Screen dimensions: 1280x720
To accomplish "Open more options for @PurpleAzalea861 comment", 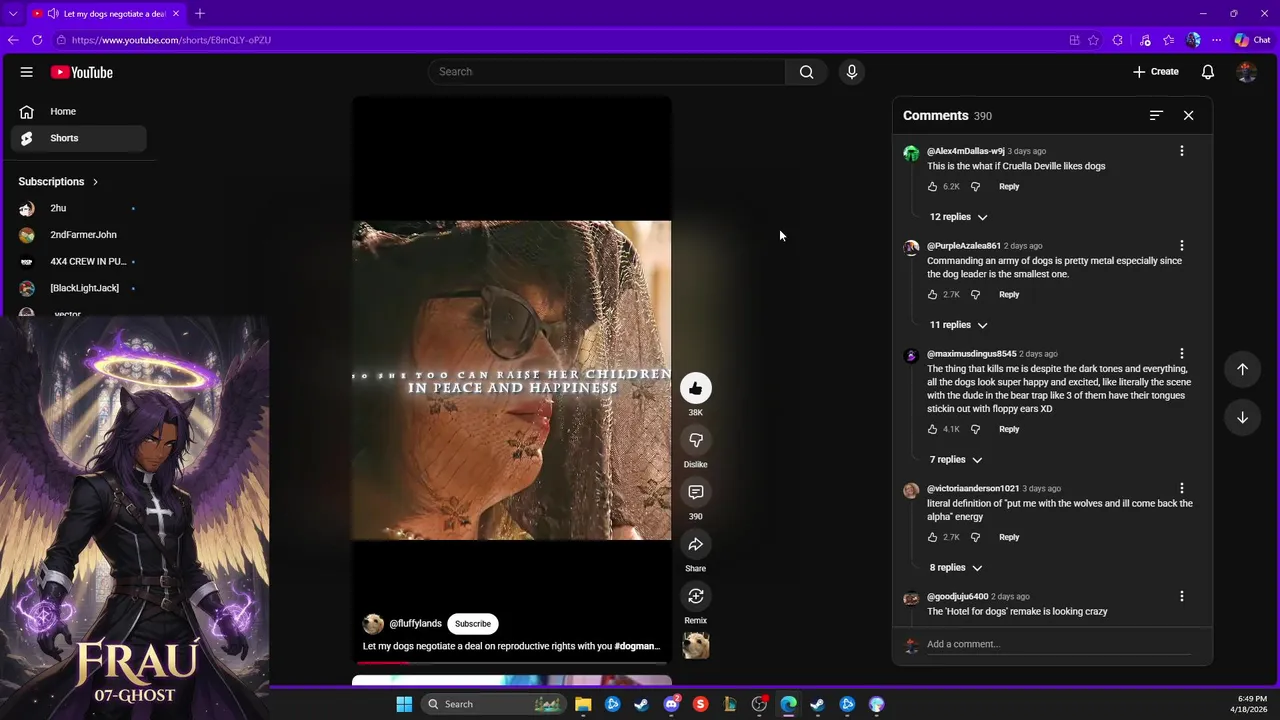I will pos(1181,246).
